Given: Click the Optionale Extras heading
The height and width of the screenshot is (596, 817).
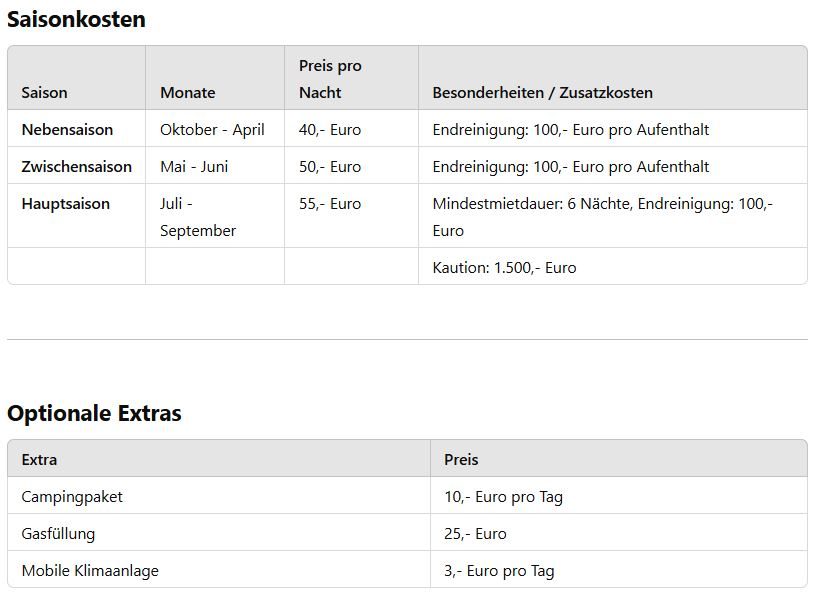Looking at the screenshot, I should [x=94, y=413].
